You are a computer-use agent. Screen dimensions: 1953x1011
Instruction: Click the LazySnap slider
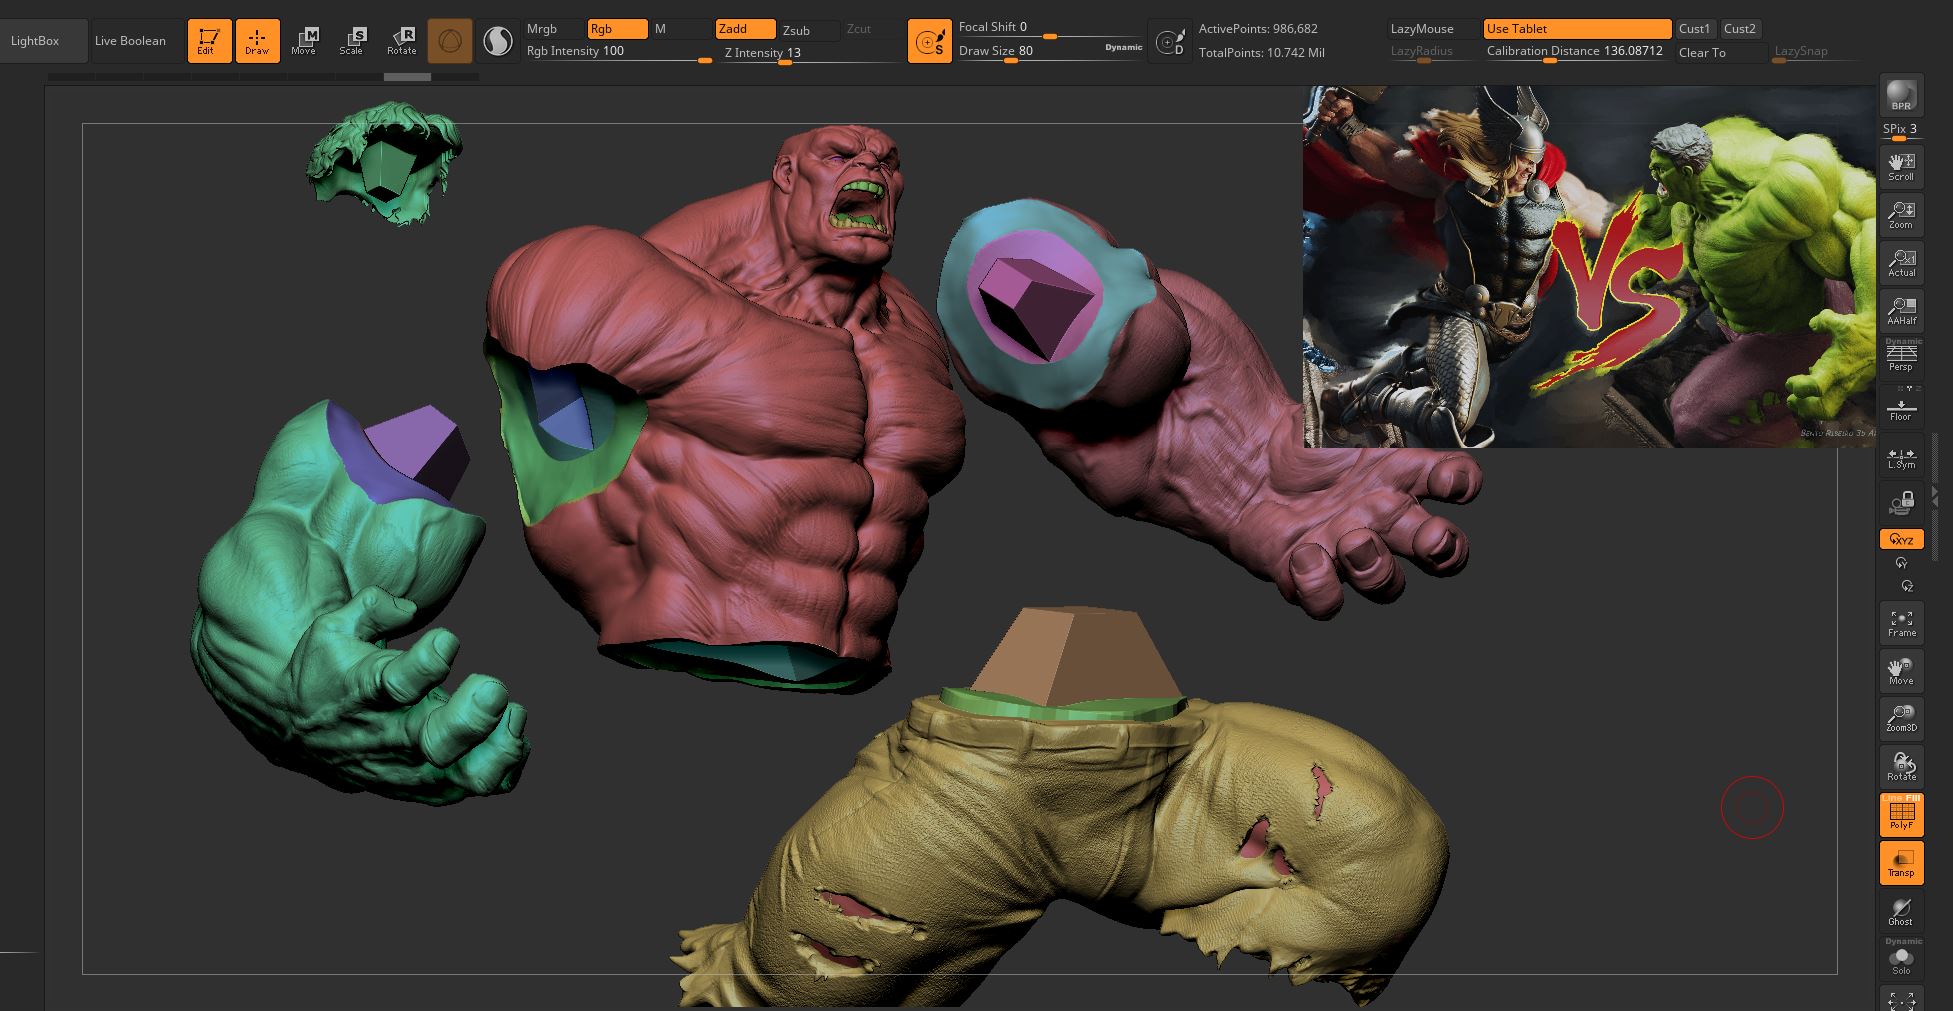(1816, 52)
